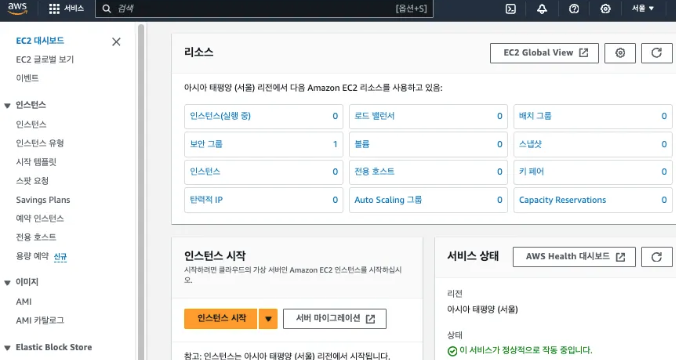This screenshot has width=676, height=360.
Task: Click the 인스턴스 시작 orange button
Action: click(221, 319)
